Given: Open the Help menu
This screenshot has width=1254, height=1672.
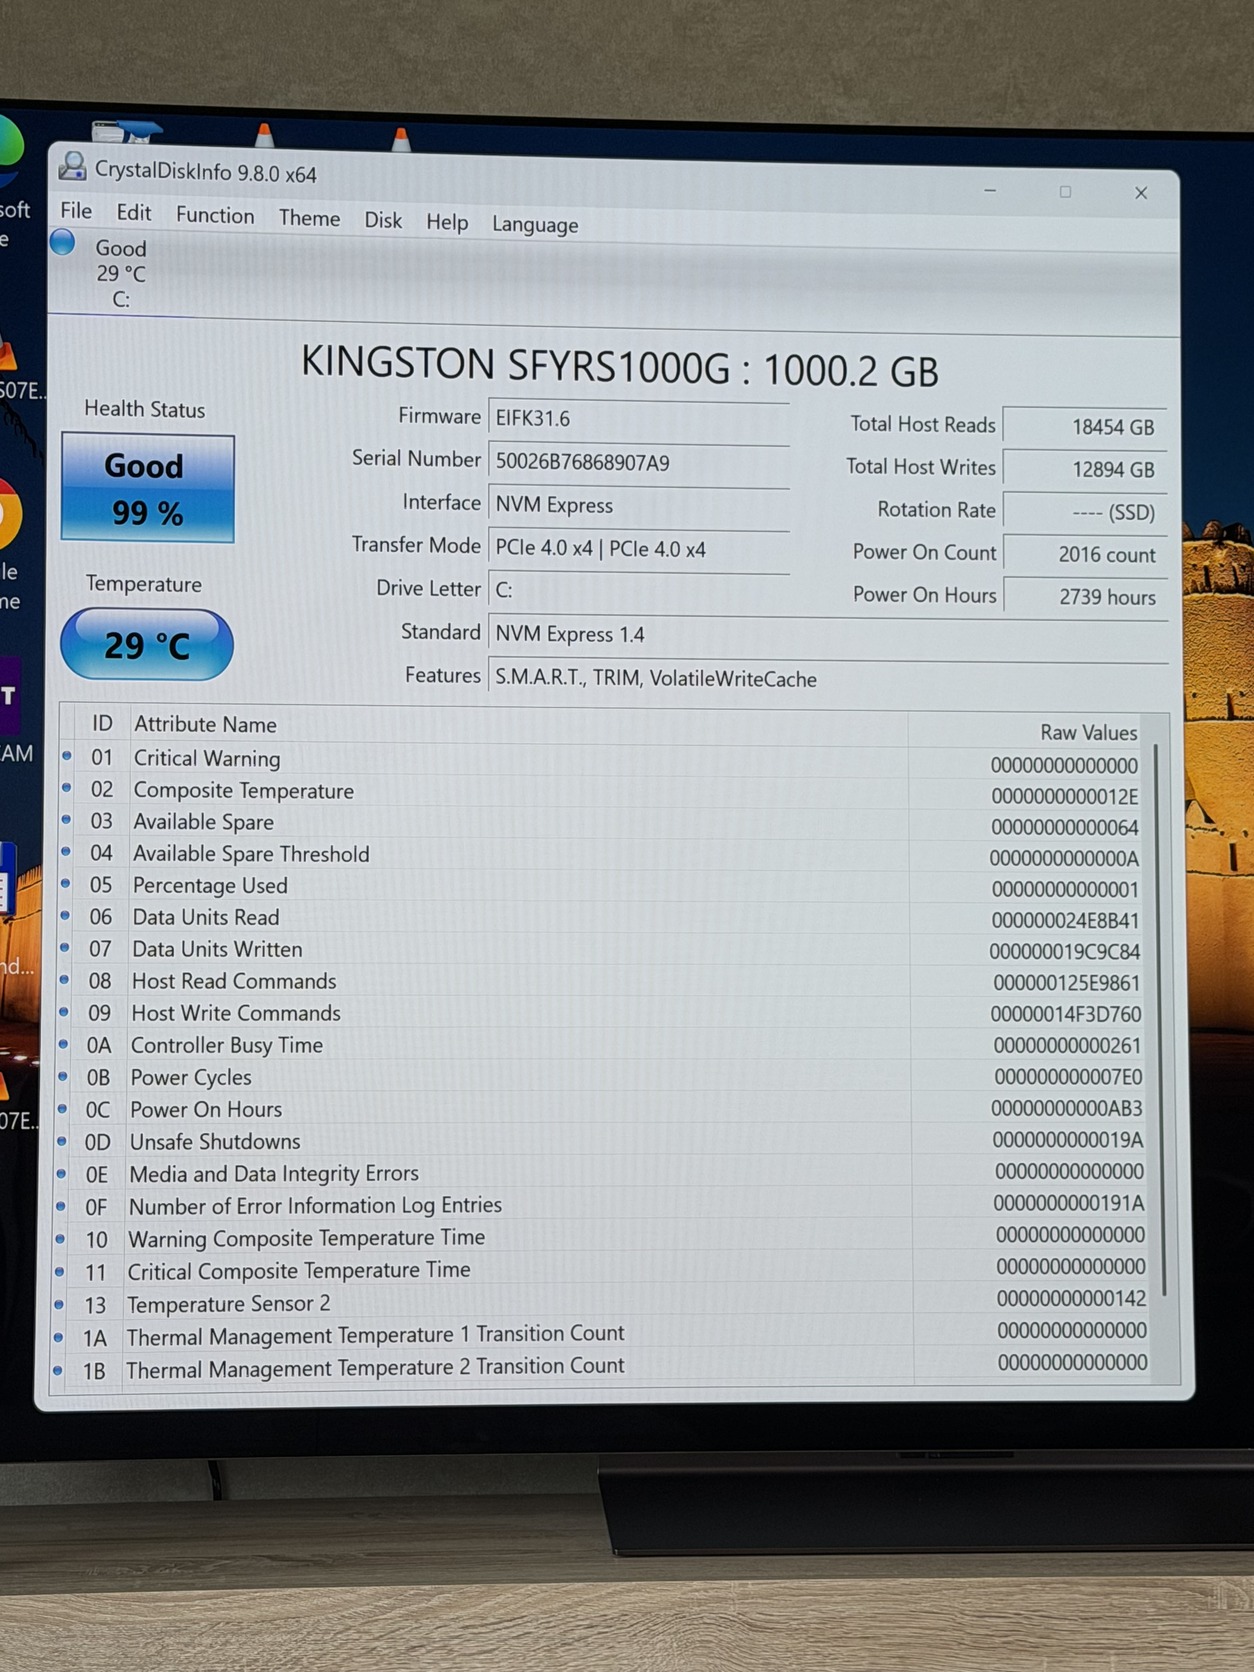Looking at the screenshot, I should point(447,223).
